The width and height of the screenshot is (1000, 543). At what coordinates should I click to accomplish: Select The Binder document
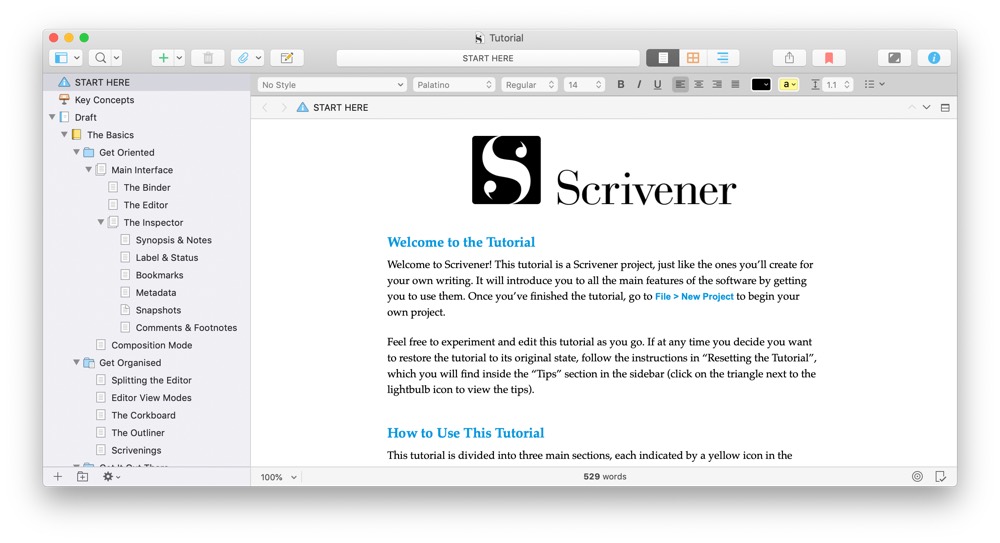(147, 188)
